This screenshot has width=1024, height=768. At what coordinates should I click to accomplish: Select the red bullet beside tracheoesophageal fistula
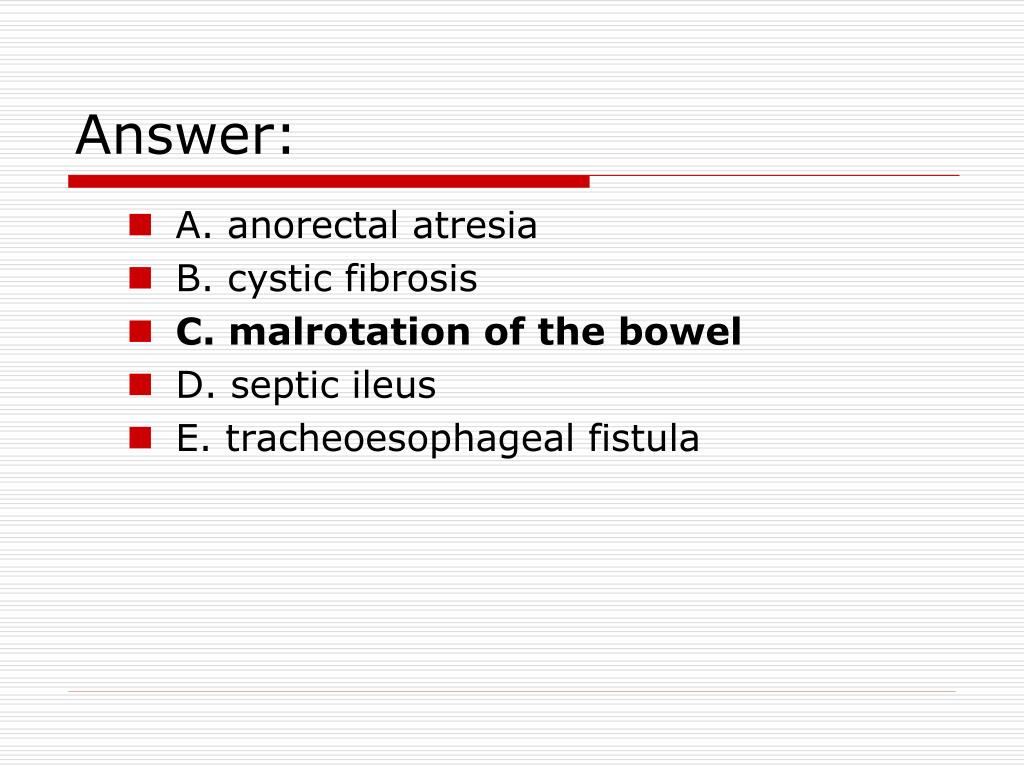click(140, 438)
